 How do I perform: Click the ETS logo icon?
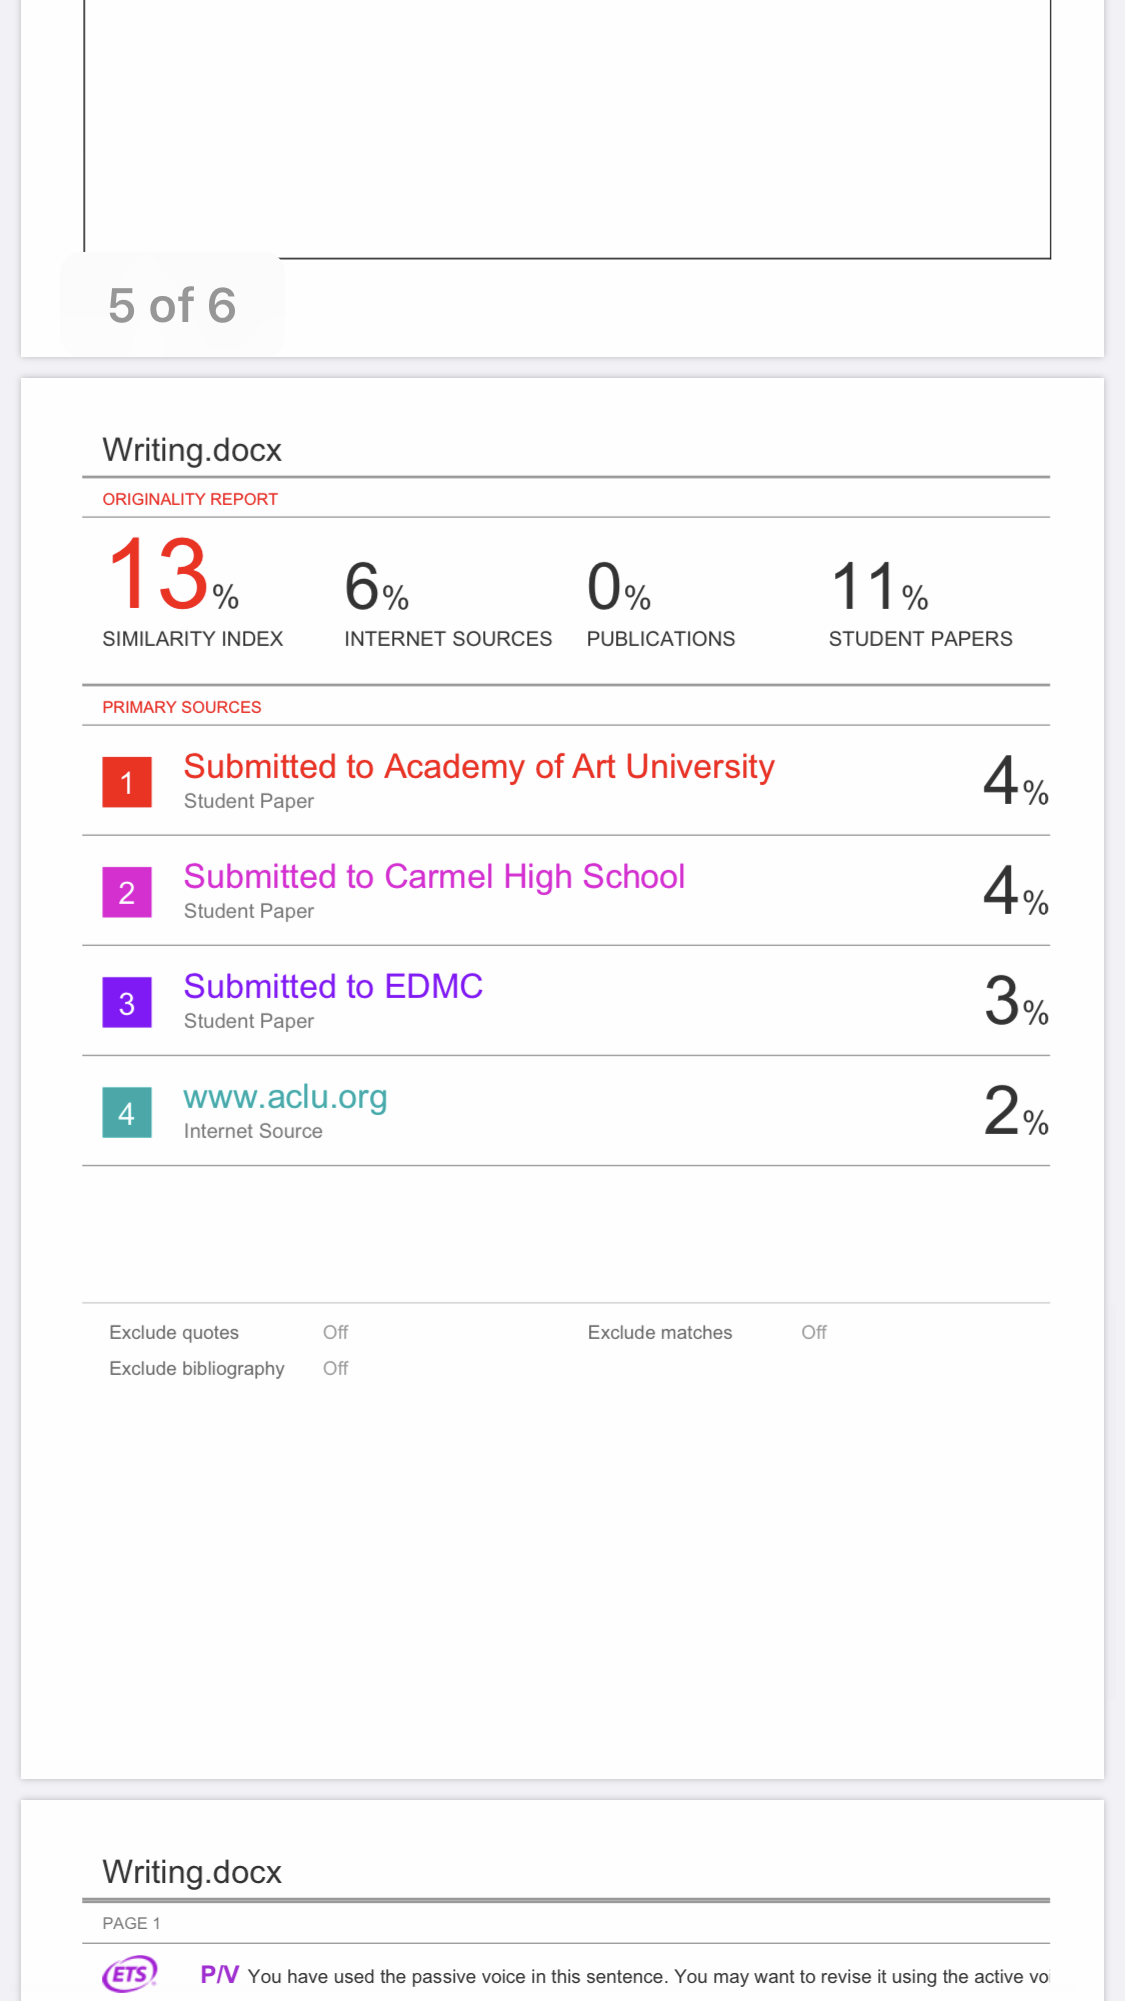[x=130, y=1974]
